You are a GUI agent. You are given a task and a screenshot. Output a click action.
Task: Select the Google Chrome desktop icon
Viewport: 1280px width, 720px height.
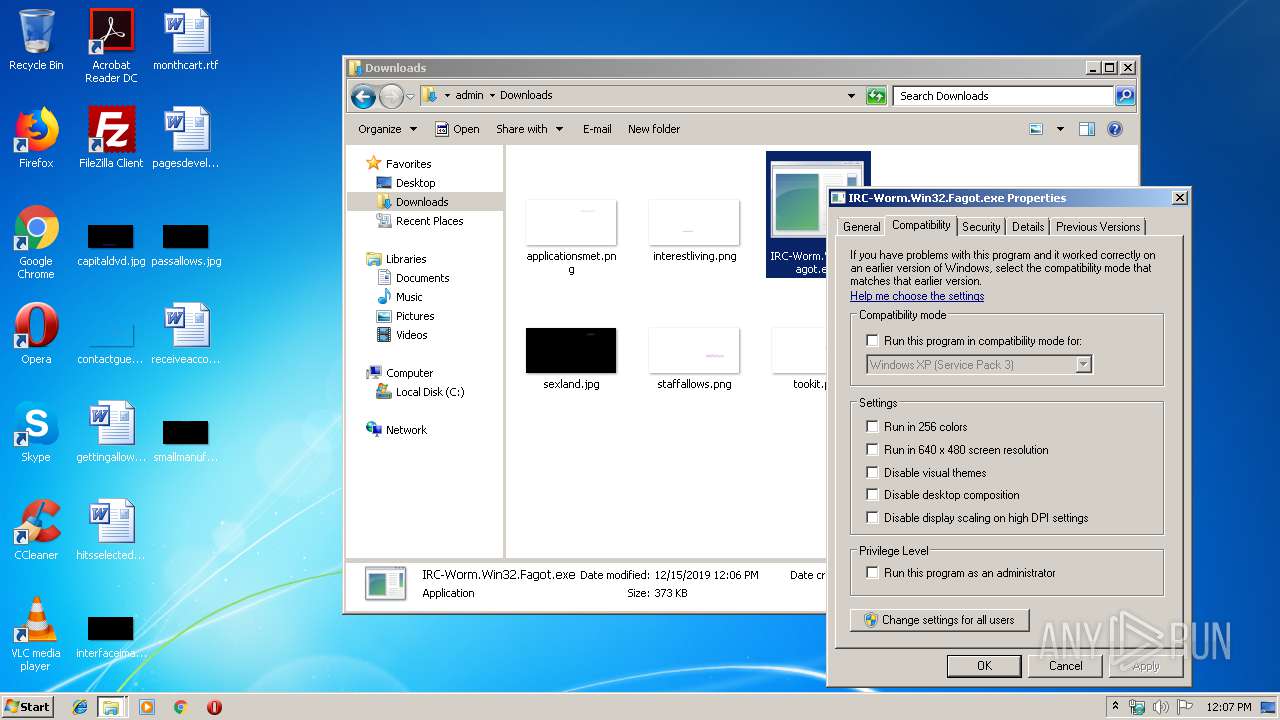click(36, 242)
